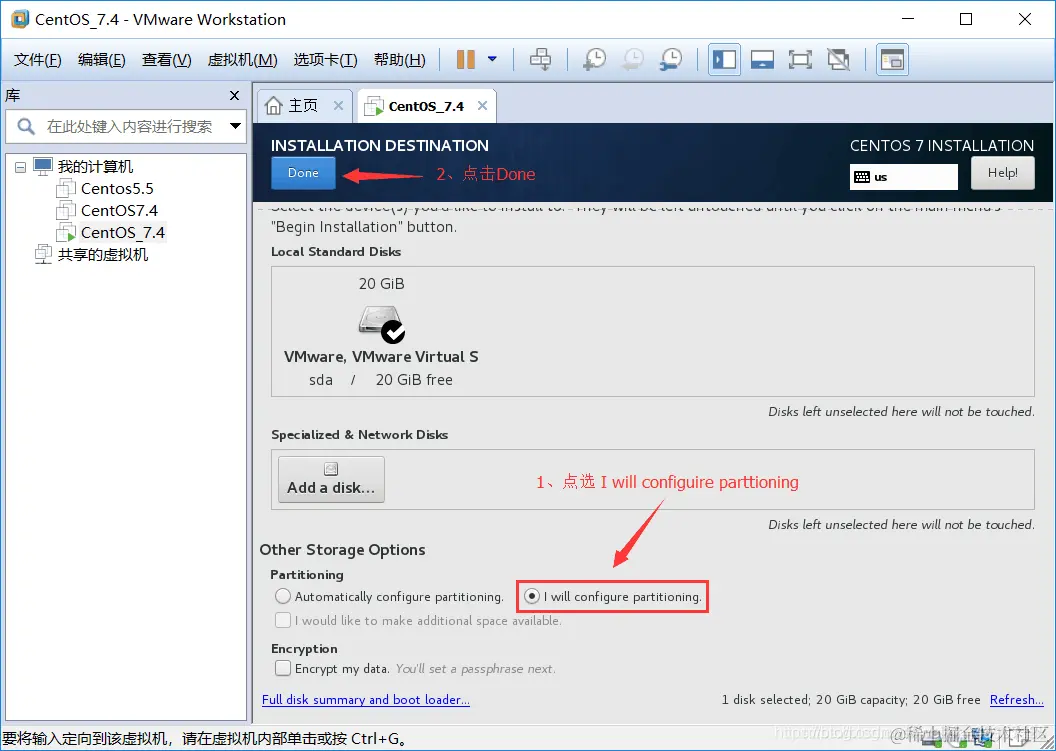Check Encrypt my data checkbox
Viewport: 1056px width, 751px height.
tap(283, 668)
